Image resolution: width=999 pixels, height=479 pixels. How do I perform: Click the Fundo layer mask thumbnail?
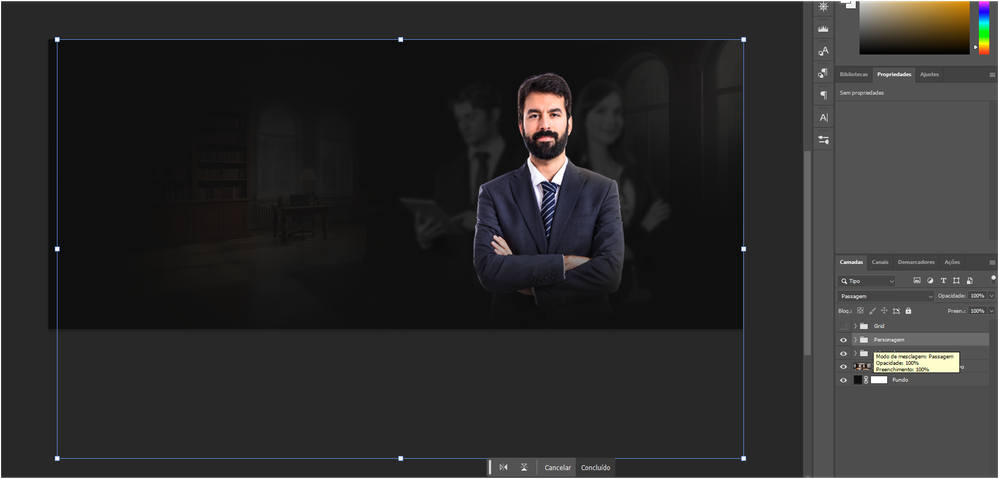tap(879, 380)
